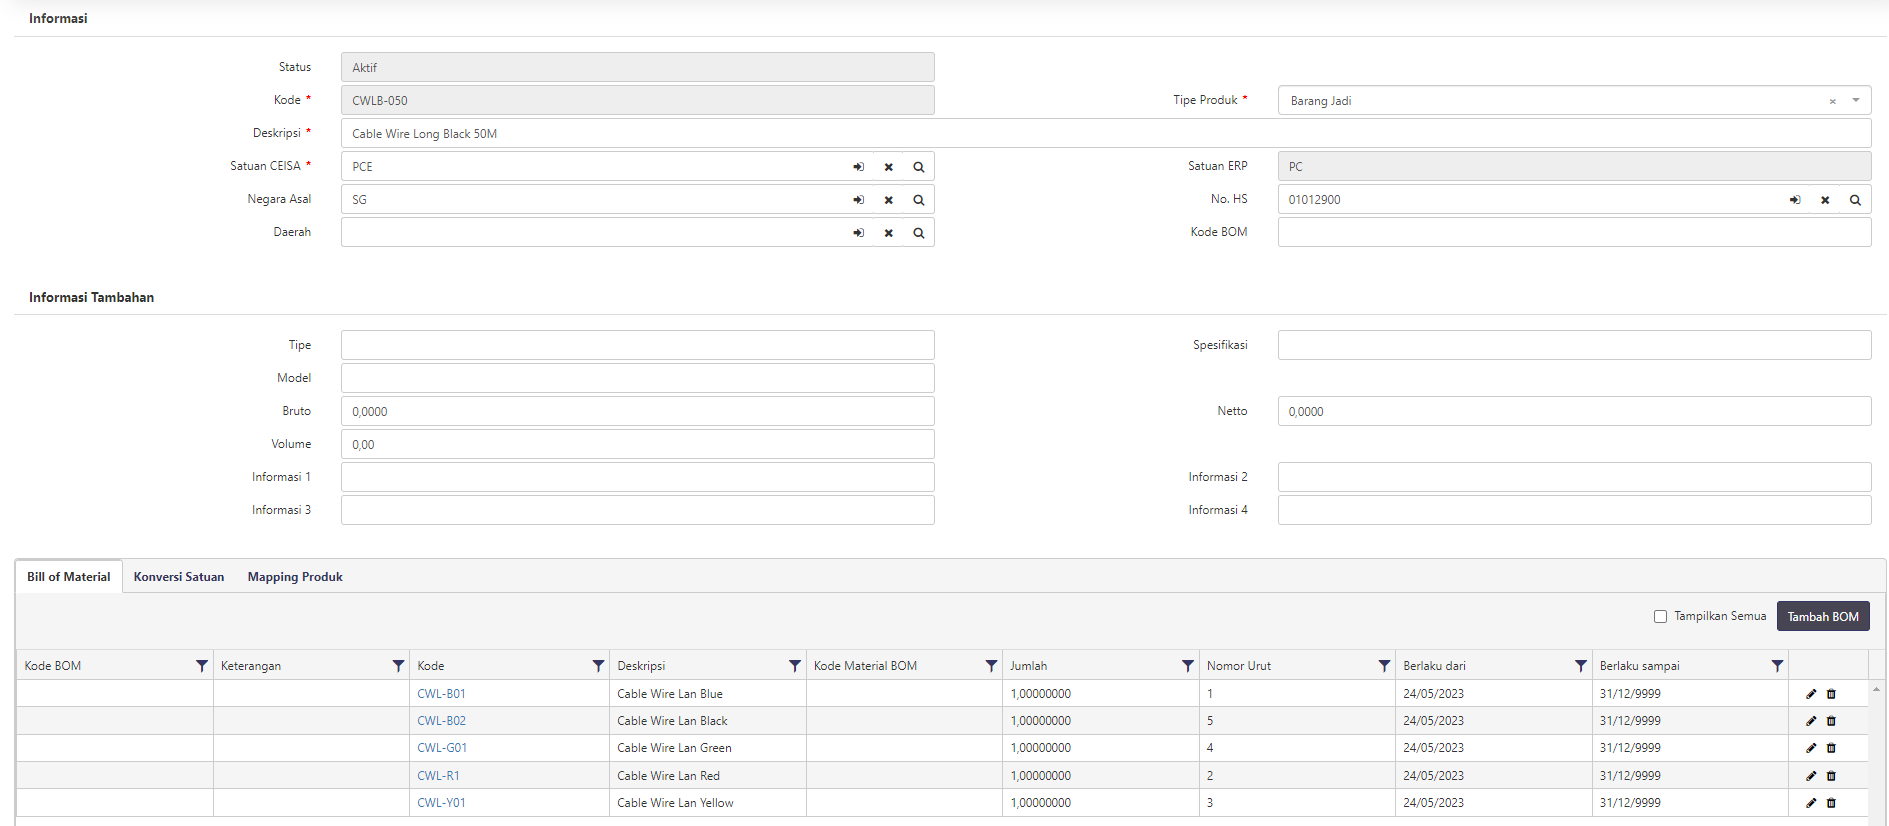This screenshot has width=1889, height=826.
Task: Open the CWL-B02 product link
Action: pyautogui.click(x=441, y=721)
